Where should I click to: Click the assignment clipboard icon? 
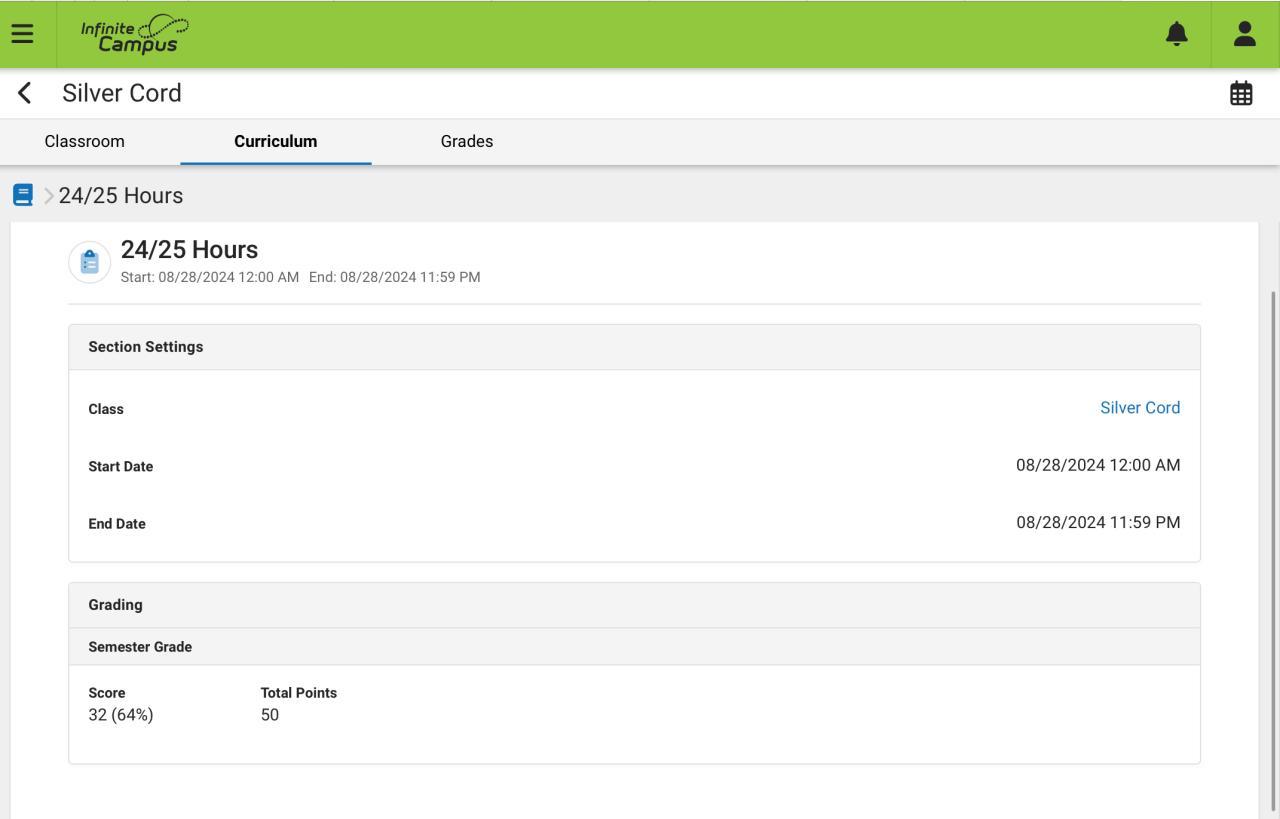(90, 262)
